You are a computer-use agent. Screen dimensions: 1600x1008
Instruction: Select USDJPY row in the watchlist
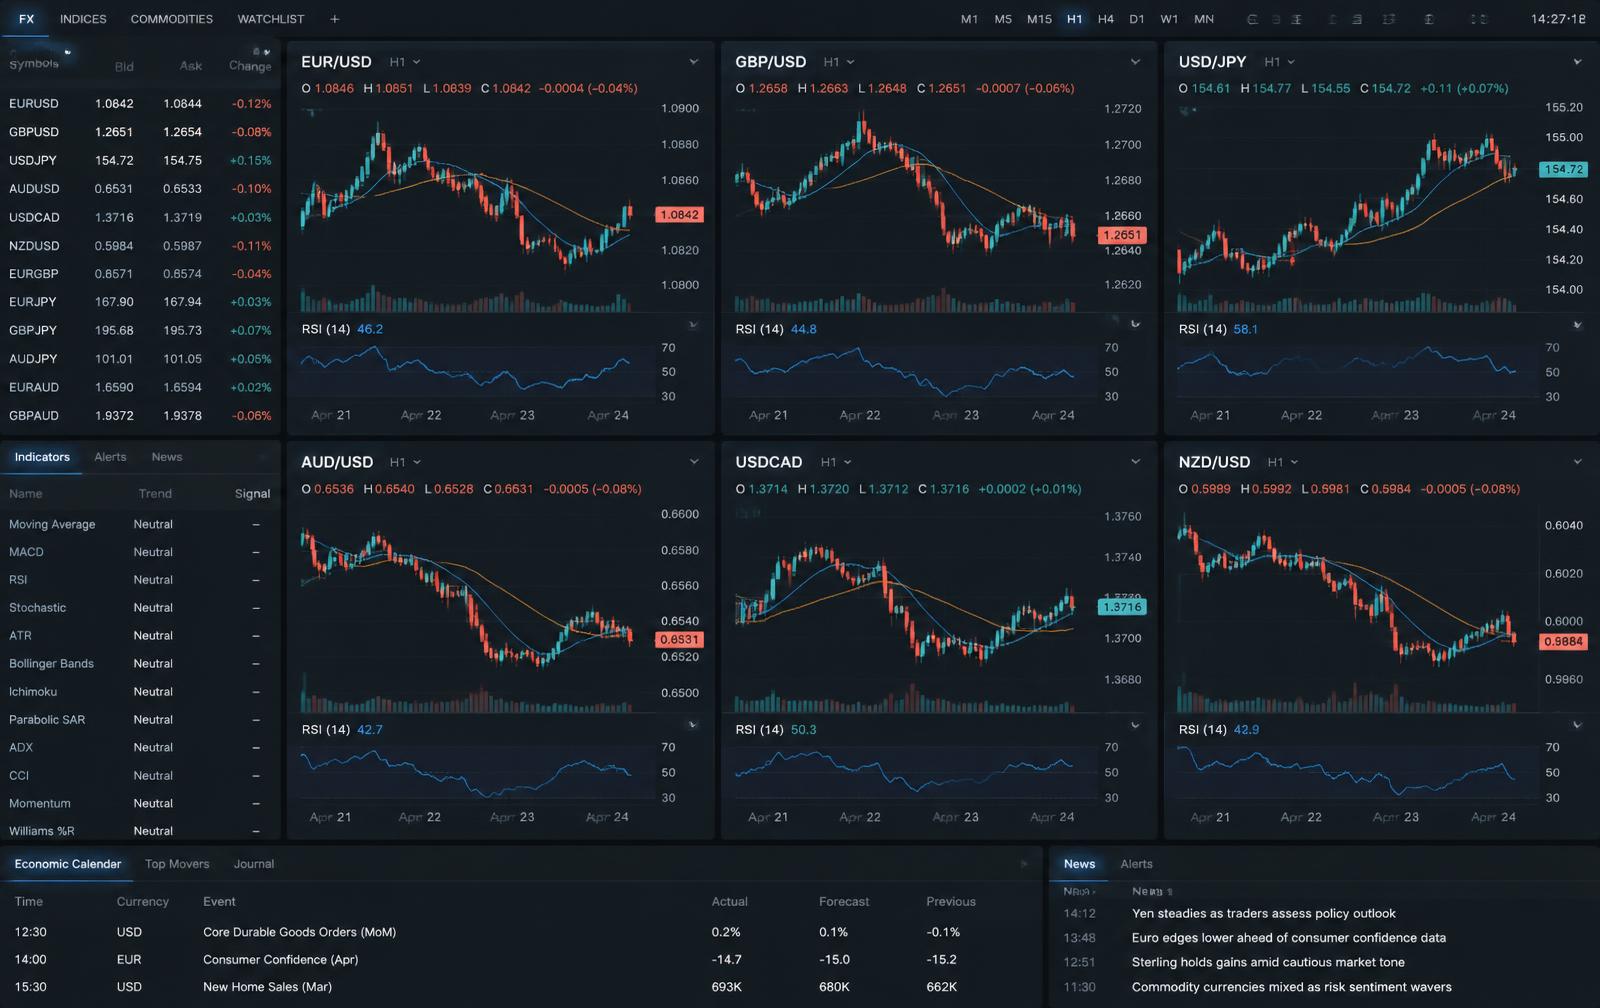click(140, 160)
